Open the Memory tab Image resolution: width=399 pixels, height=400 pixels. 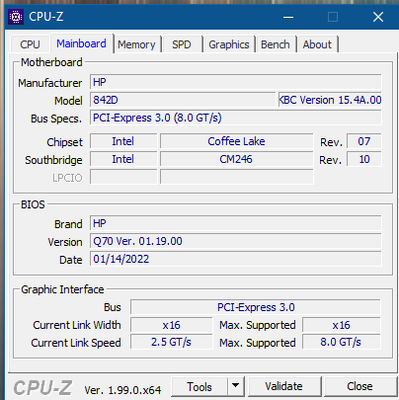pos(136,44)
